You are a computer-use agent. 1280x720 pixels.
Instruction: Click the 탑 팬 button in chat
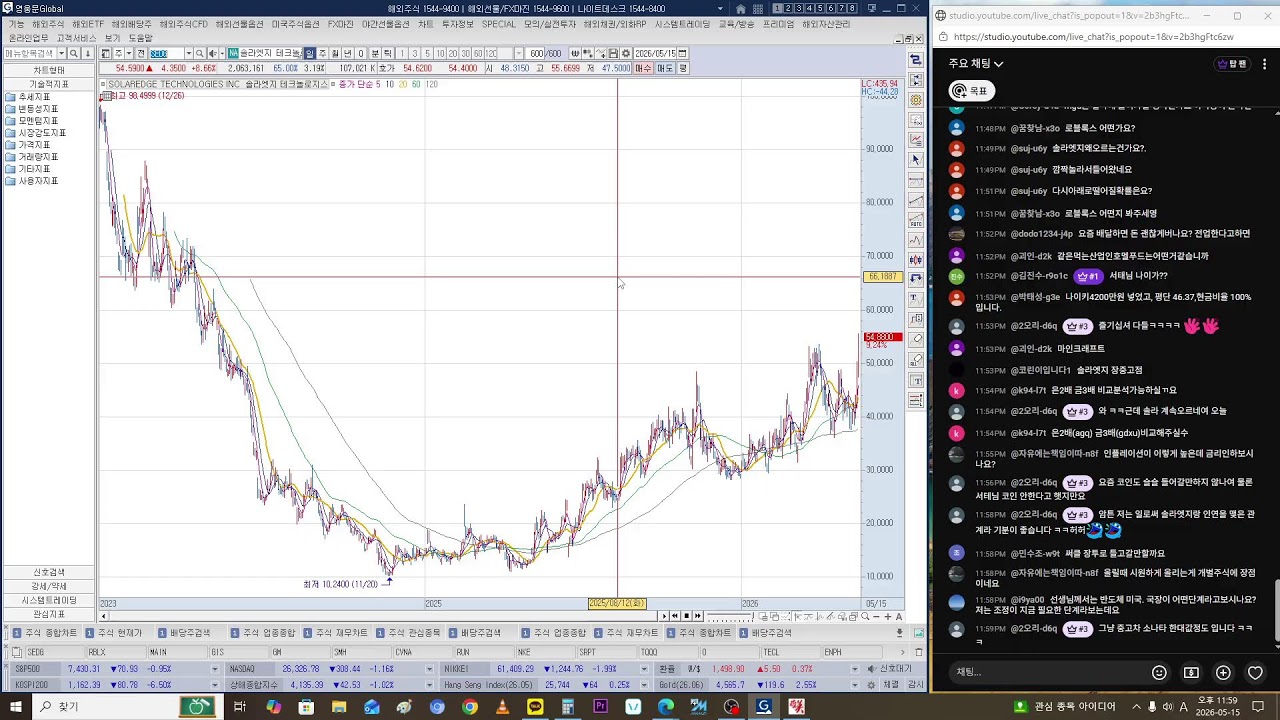(x=1232, y=64)
